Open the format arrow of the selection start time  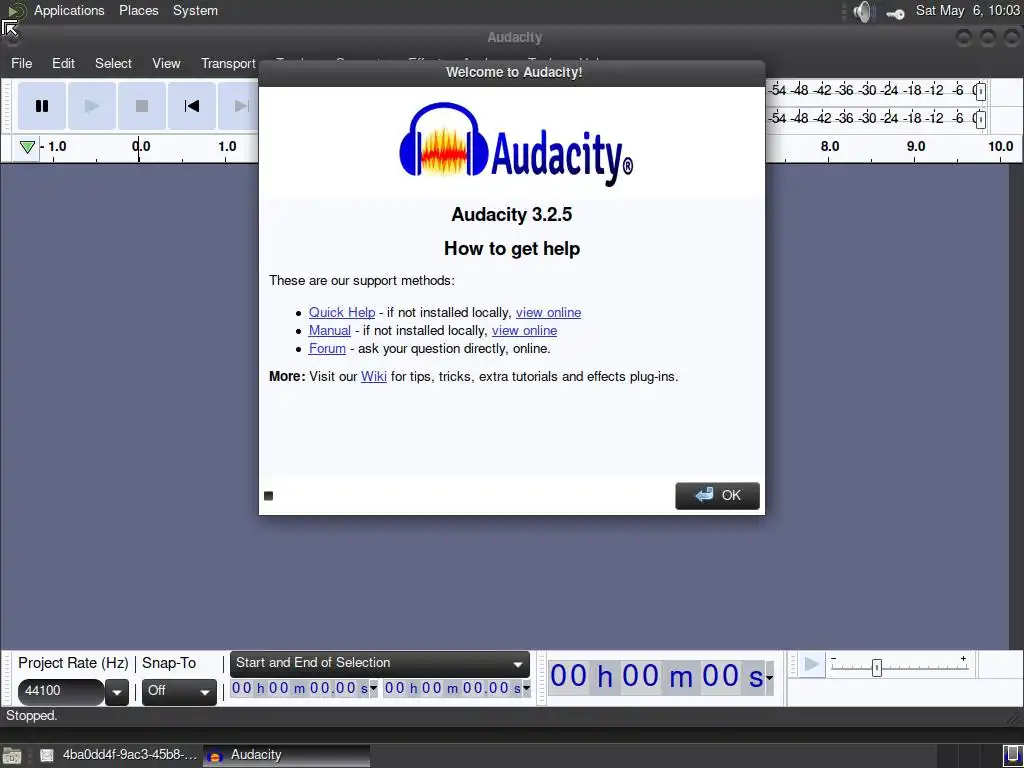[x=374, y=688]
